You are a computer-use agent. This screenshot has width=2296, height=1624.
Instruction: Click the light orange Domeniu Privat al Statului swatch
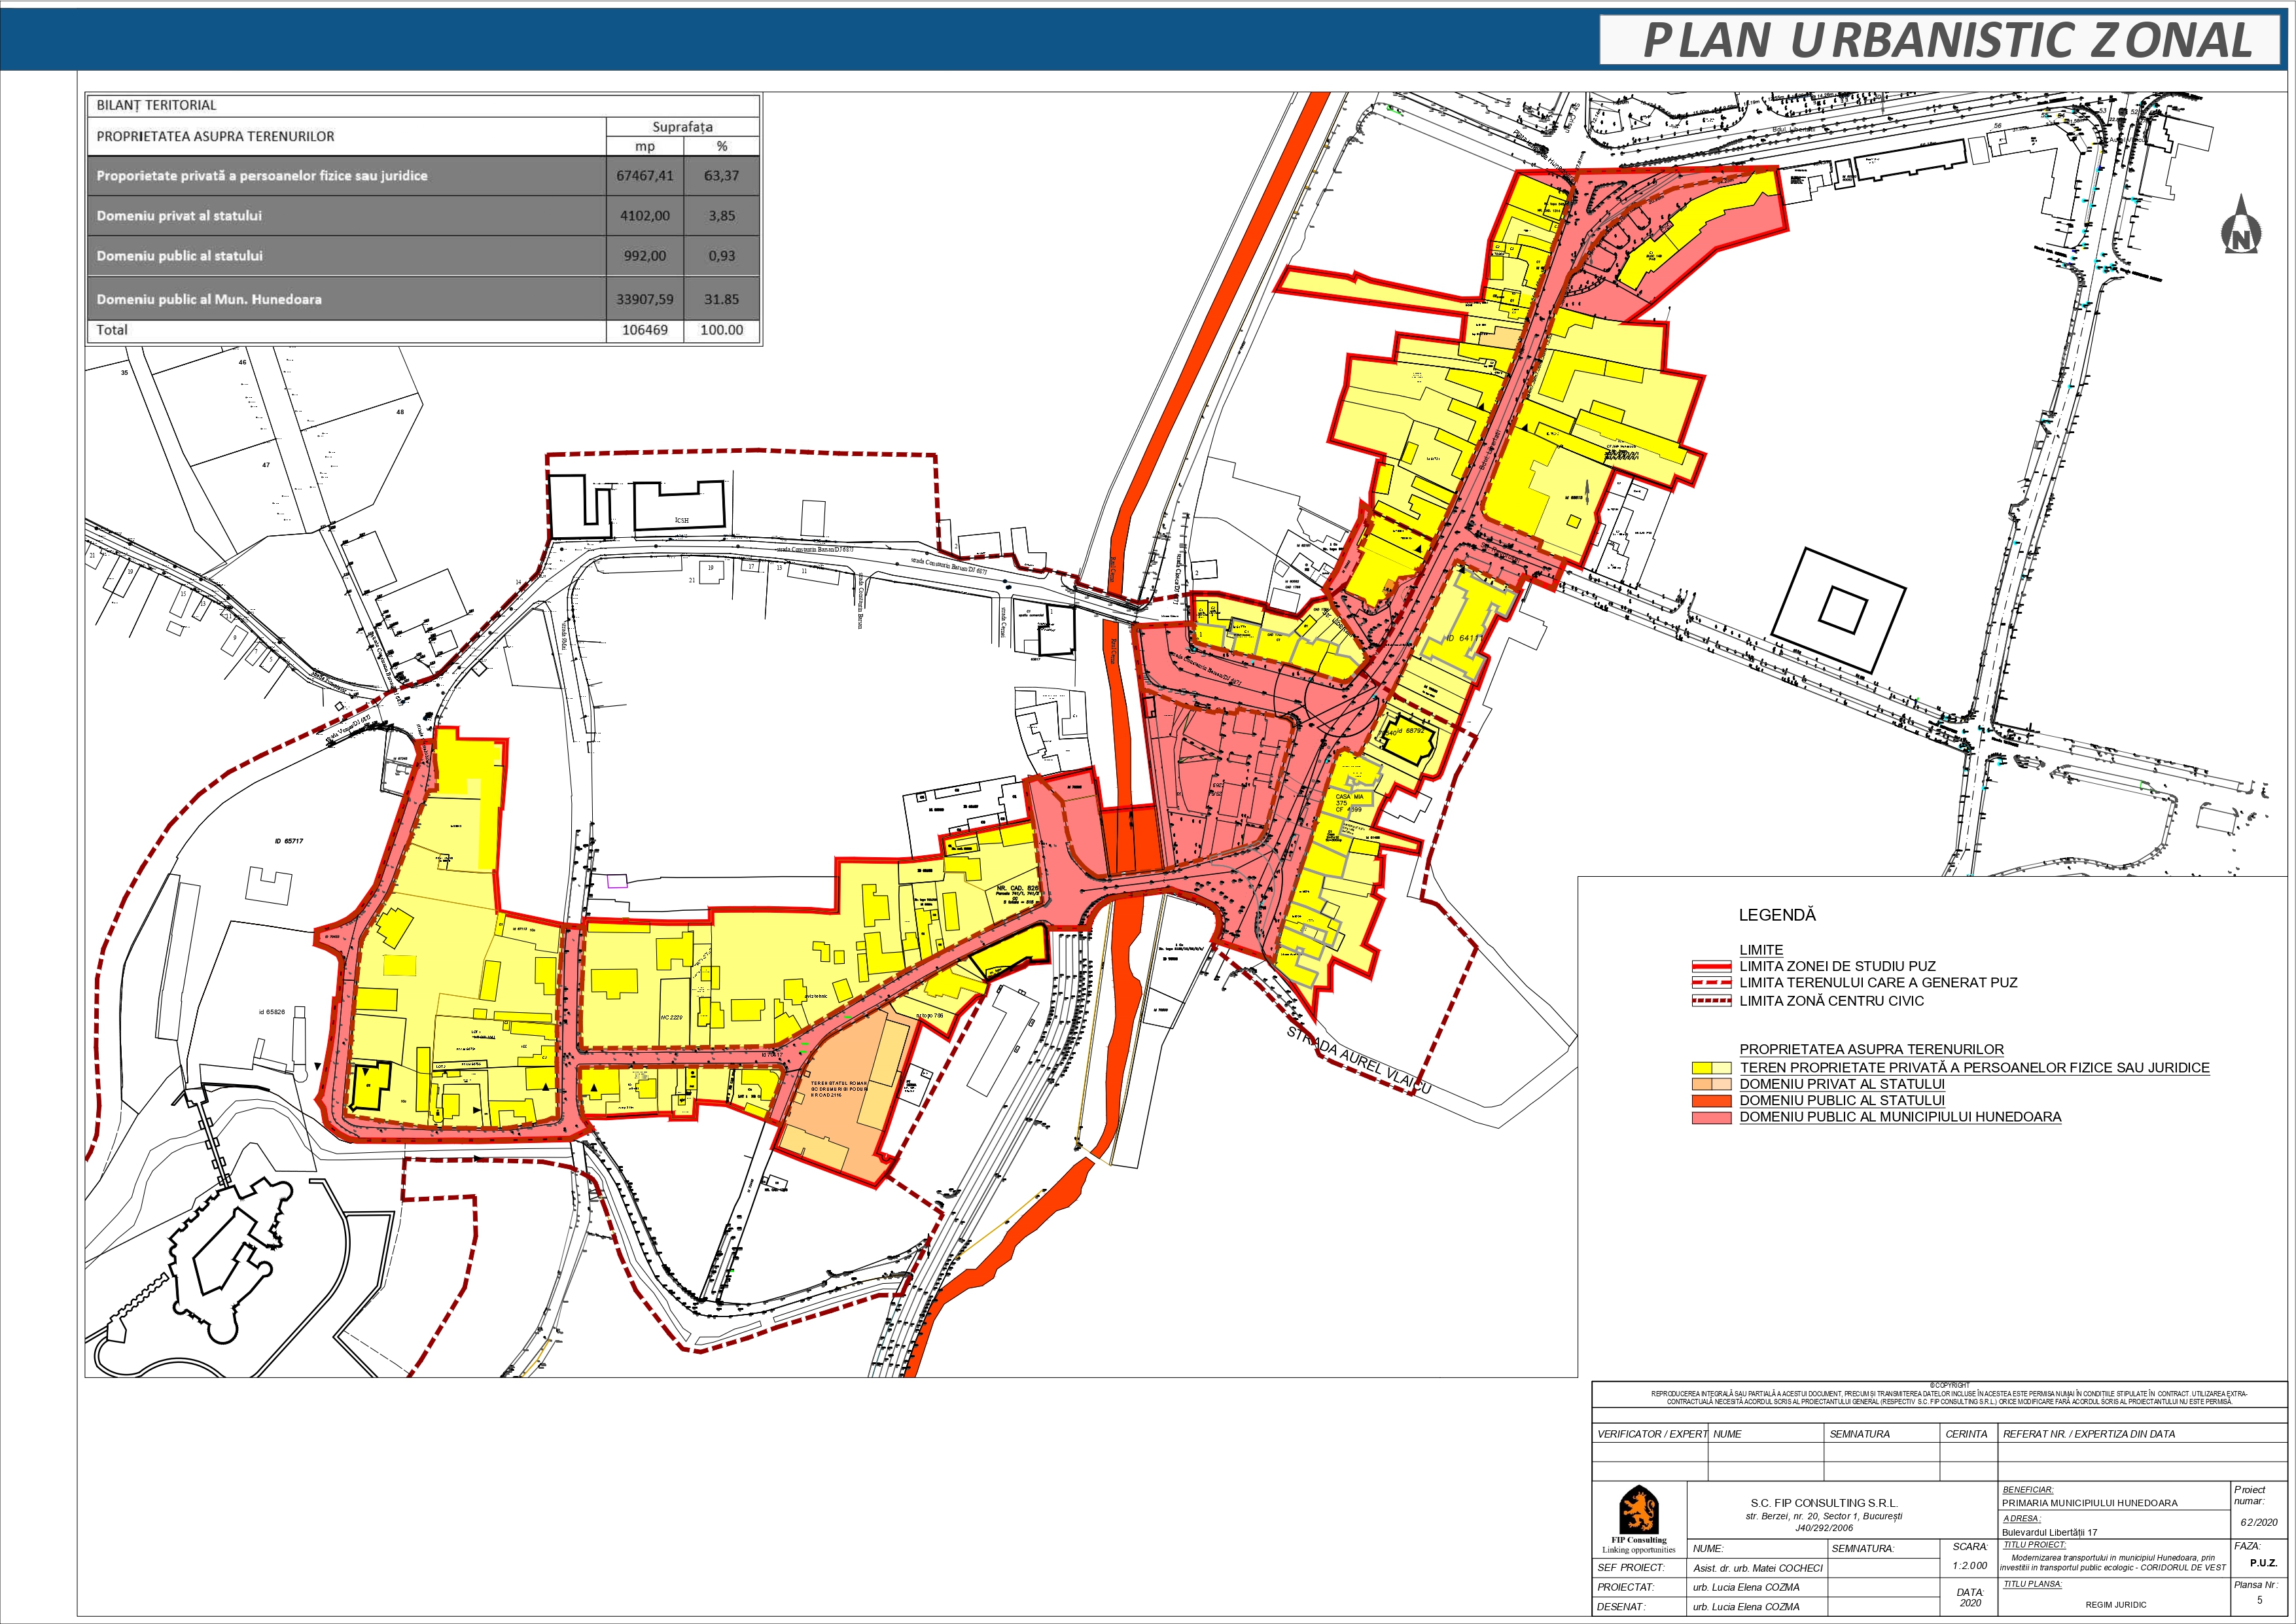point(1711,1085)
